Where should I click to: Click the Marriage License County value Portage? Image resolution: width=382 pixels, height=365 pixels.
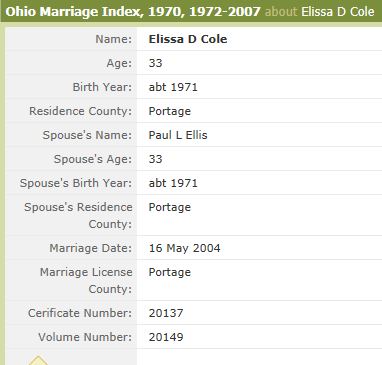(x=170, y=272)
